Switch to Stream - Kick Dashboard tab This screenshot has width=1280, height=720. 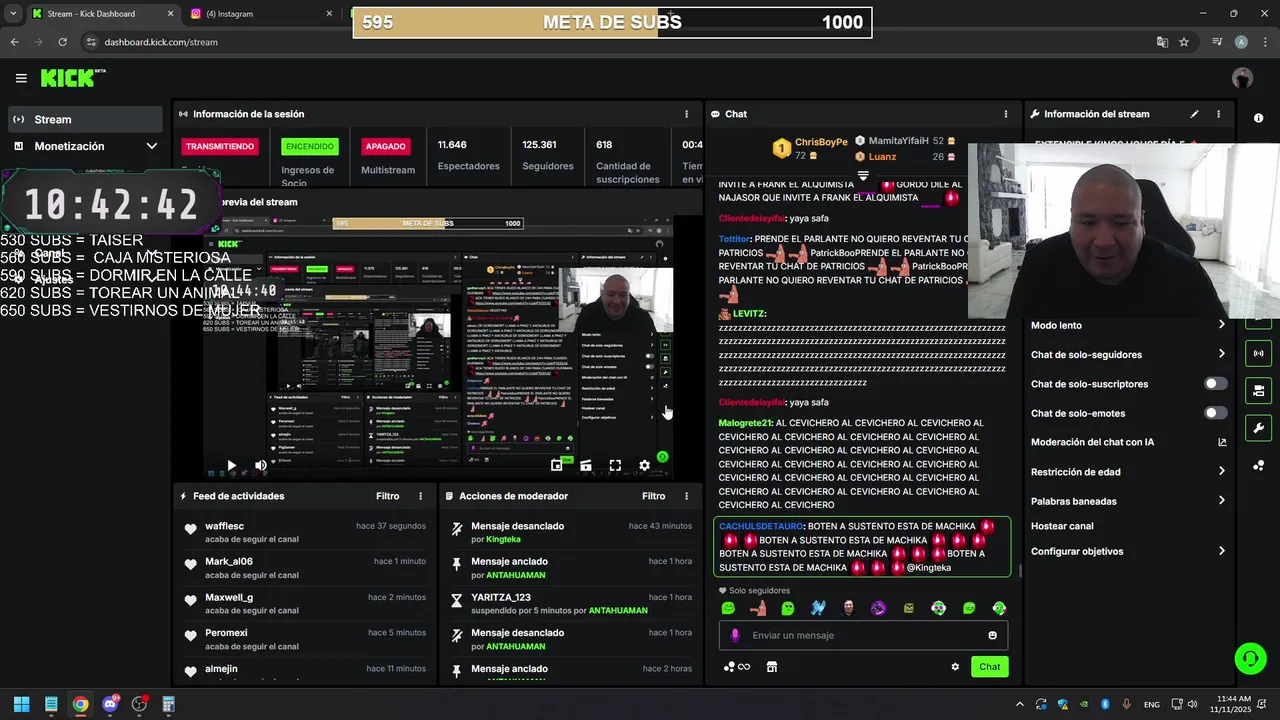[102, 14]
